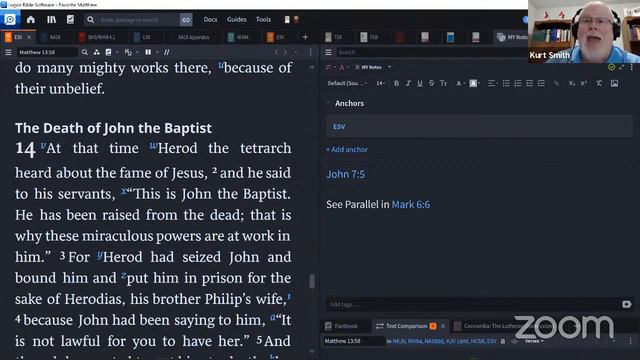Clear formatting in note editor
The height and width of the screenshot is (360, 640).
[x=599, y=83]
